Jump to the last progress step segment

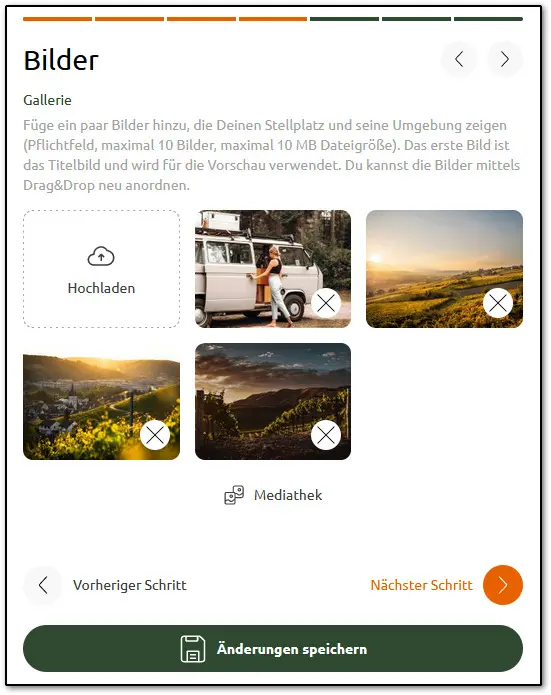point(488,19)
